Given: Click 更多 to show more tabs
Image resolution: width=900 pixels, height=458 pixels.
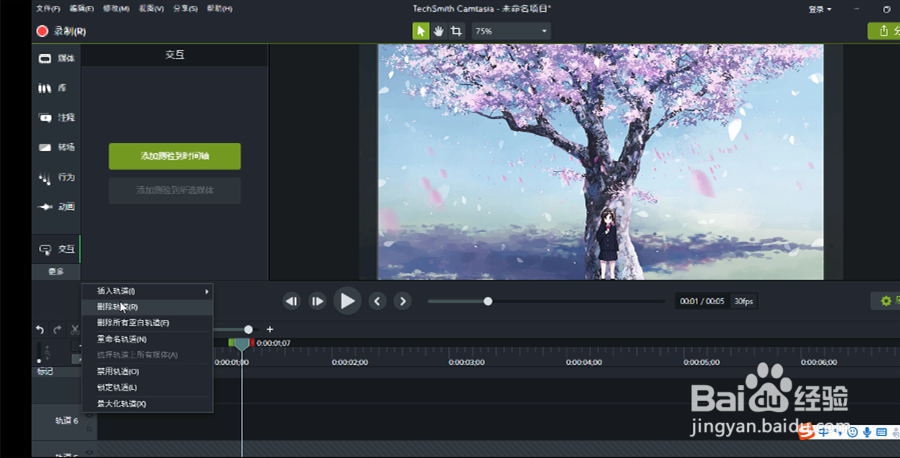Looking at the screenshot, I should point(56,271).
